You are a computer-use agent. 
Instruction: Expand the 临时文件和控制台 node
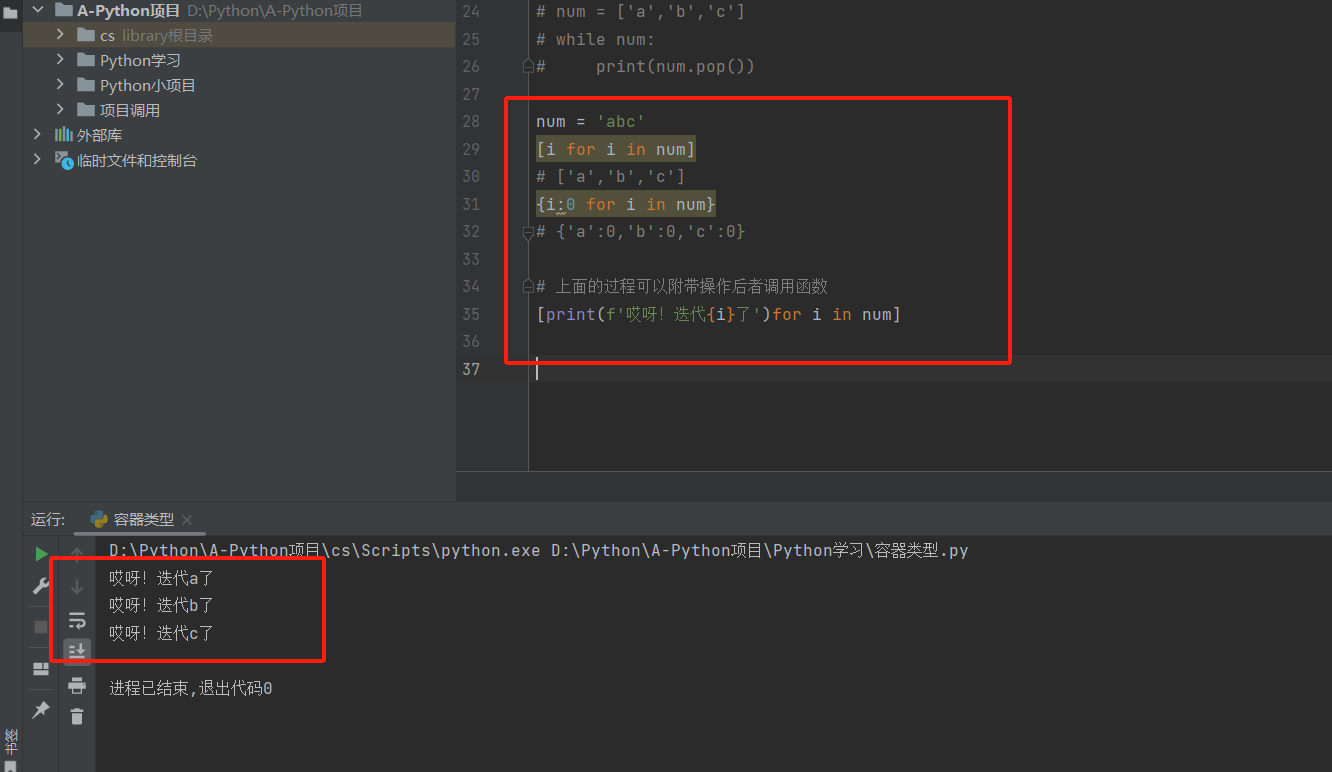point(38,160)
